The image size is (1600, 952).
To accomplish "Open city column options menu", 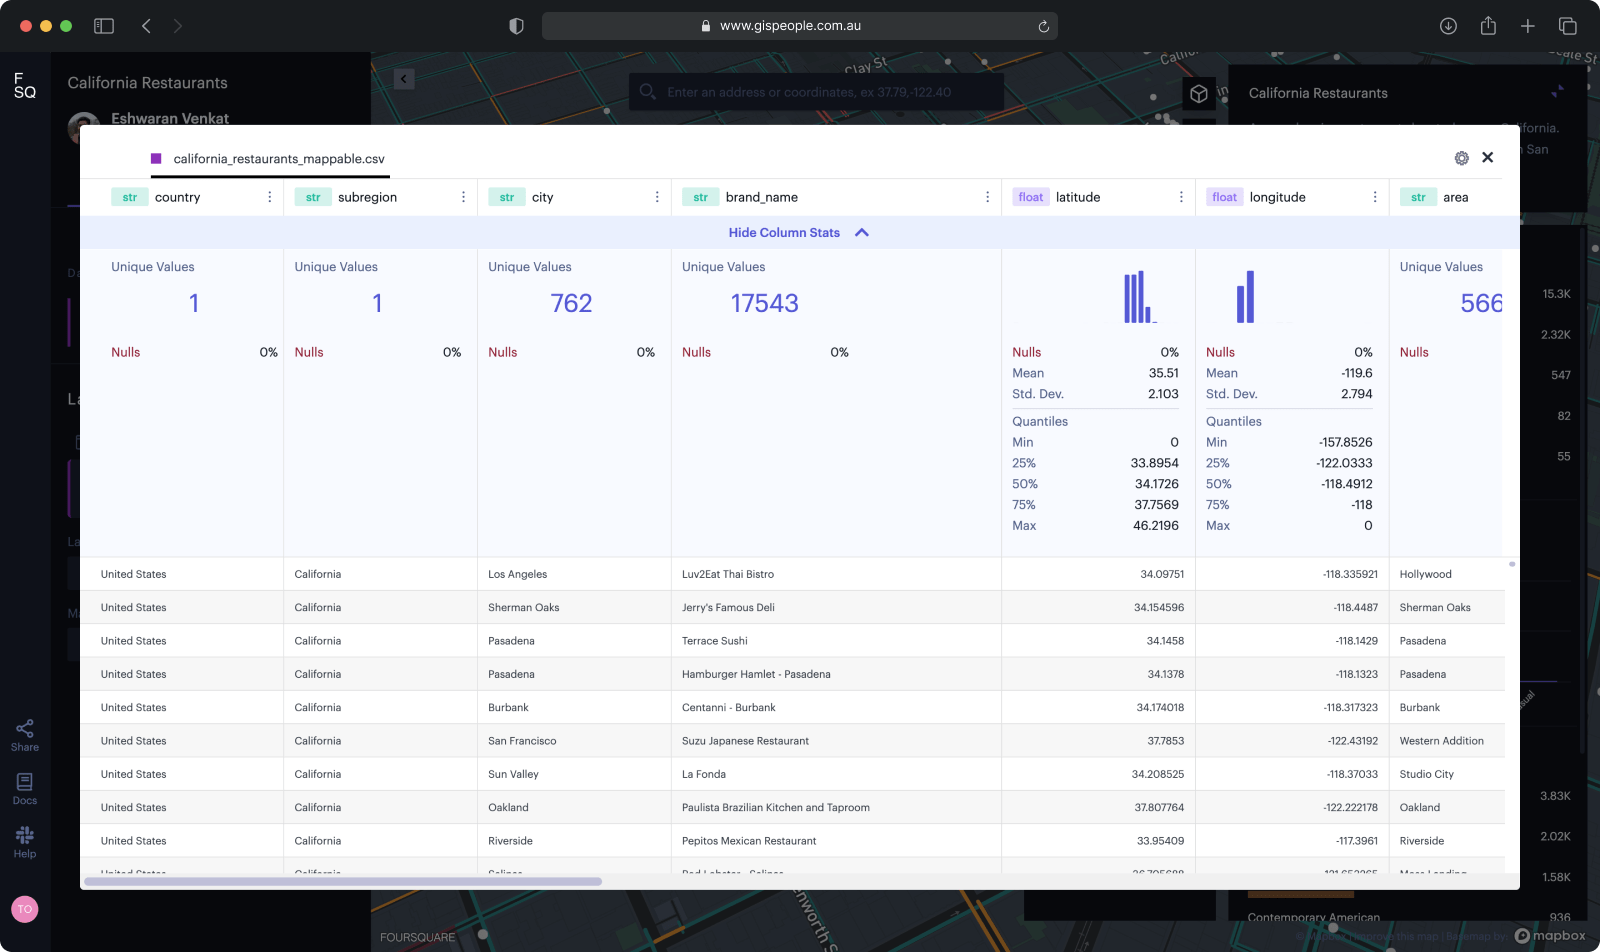I will pyautogui.click(x=657, y=197).
